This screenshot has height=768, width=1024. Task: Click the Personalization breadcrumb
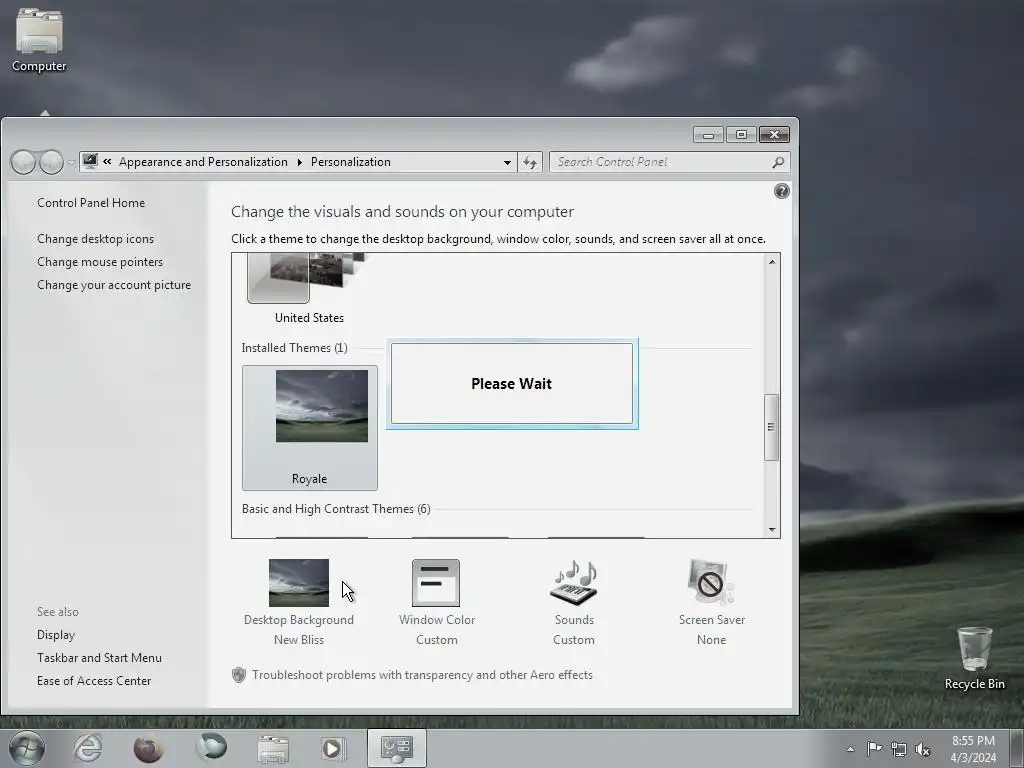point(351,162)
